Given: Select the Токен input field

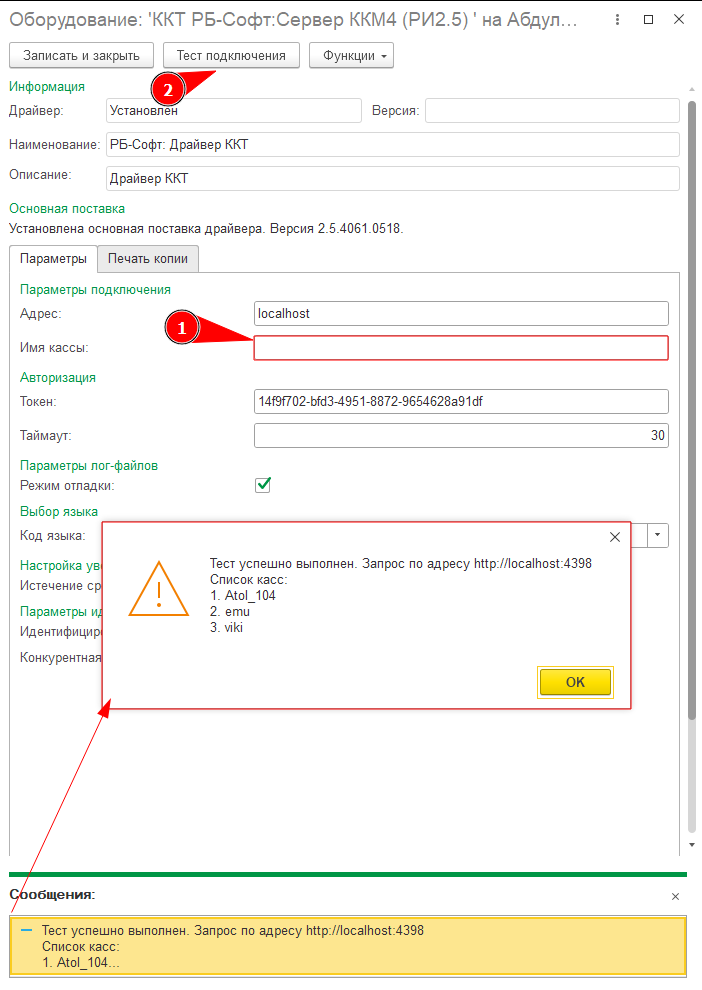Looking at the screenshot, I should tap(461, 402).
